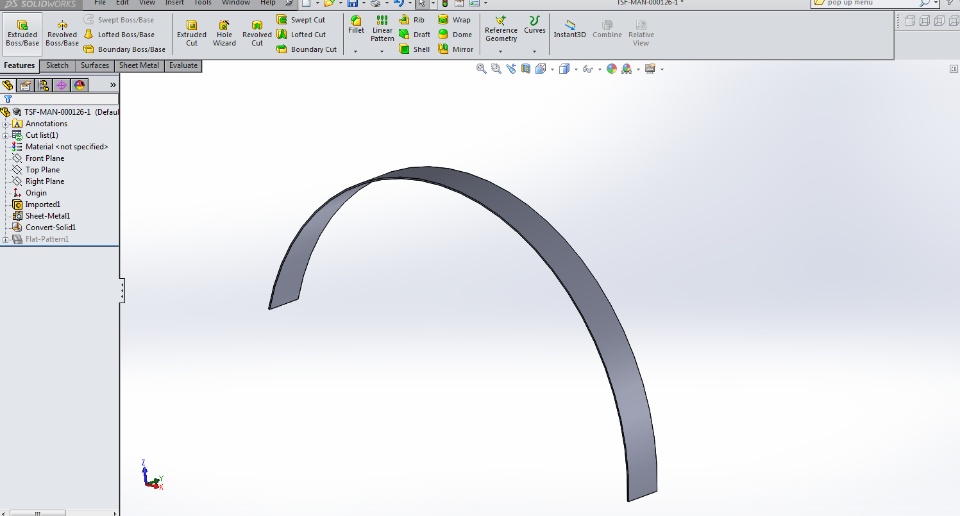The height and width of the screenshot is (516, 960).
Task: Expand Linear Pattern dropdown arrow
Action: (381, 51)
